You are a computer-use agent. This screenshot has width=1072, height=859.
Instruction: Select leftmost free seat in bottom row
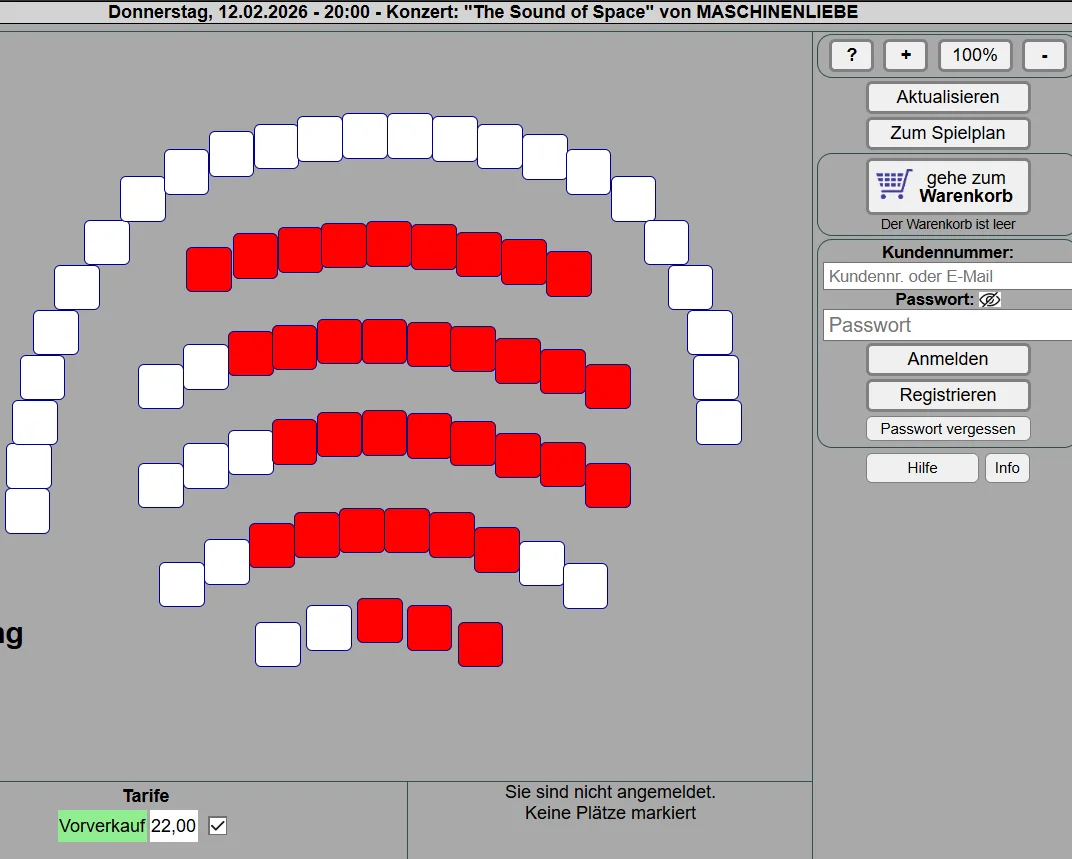278,644
